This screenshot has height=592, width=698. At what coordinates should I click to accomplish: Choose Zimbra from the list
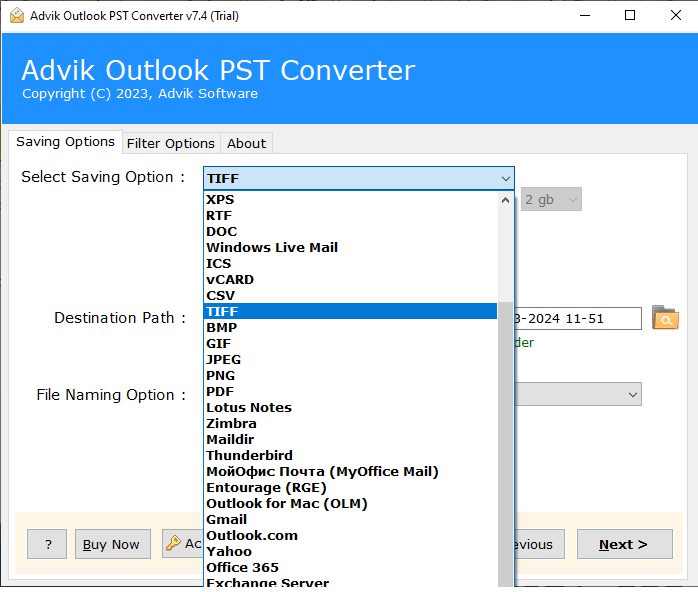click(350, 424)
